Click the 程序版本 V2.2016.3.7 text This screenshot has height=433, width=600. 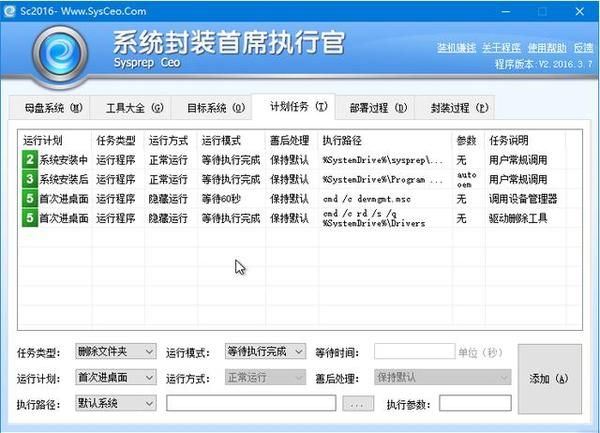pos(544,63)
